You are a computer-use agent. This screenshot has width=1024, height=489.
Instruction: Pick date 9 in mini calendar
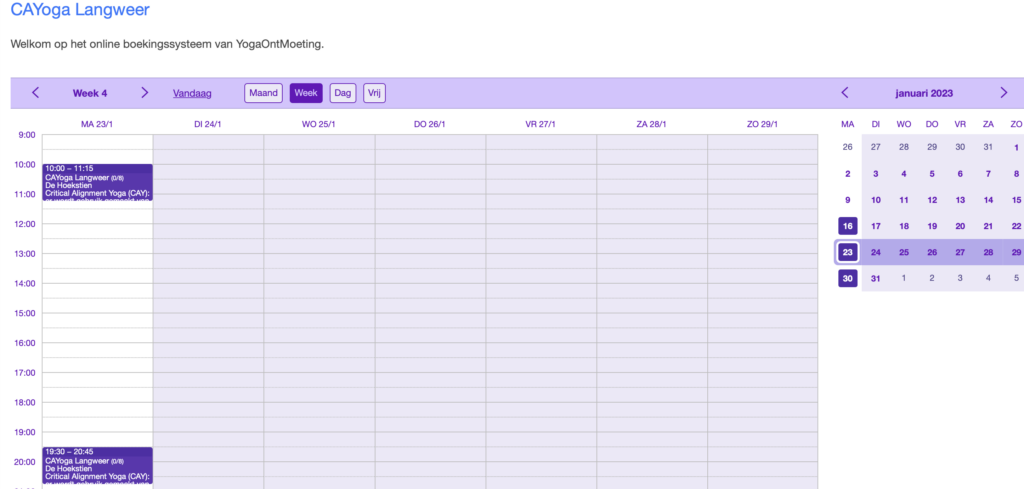click(848, 200)
